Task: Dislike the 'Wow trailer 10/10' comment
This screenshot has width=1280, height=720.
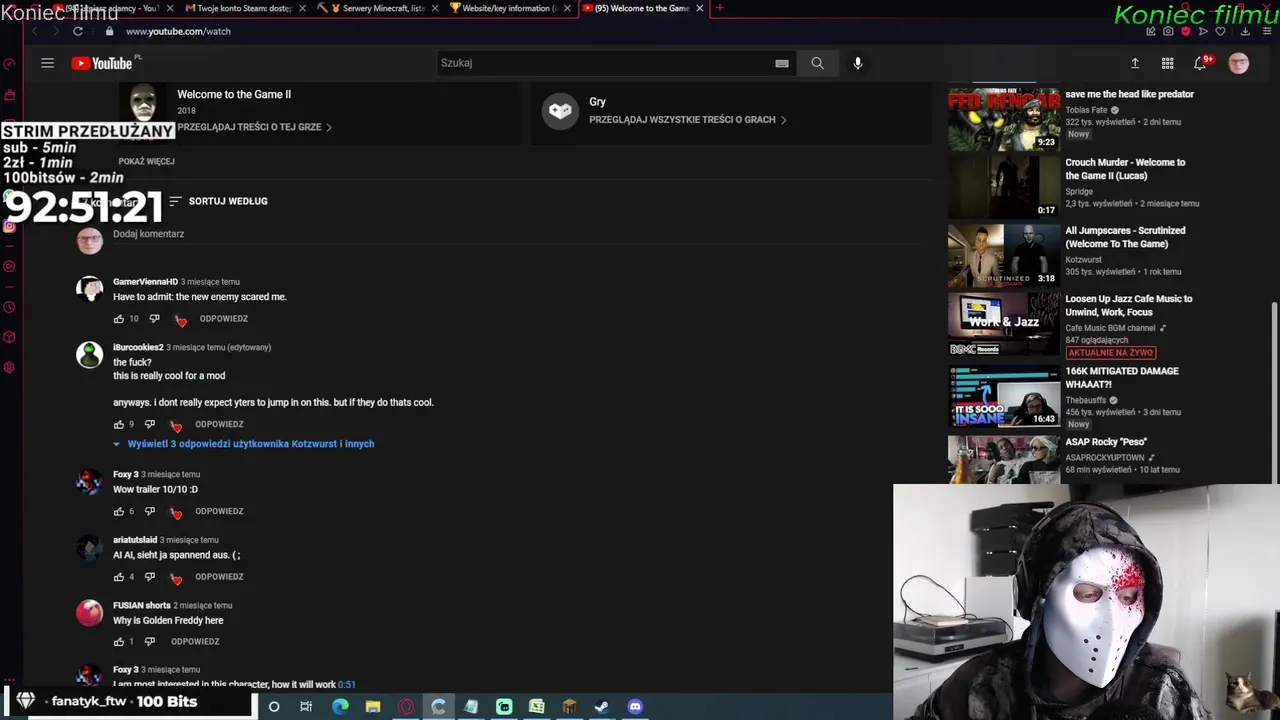Action: [150, 512]
